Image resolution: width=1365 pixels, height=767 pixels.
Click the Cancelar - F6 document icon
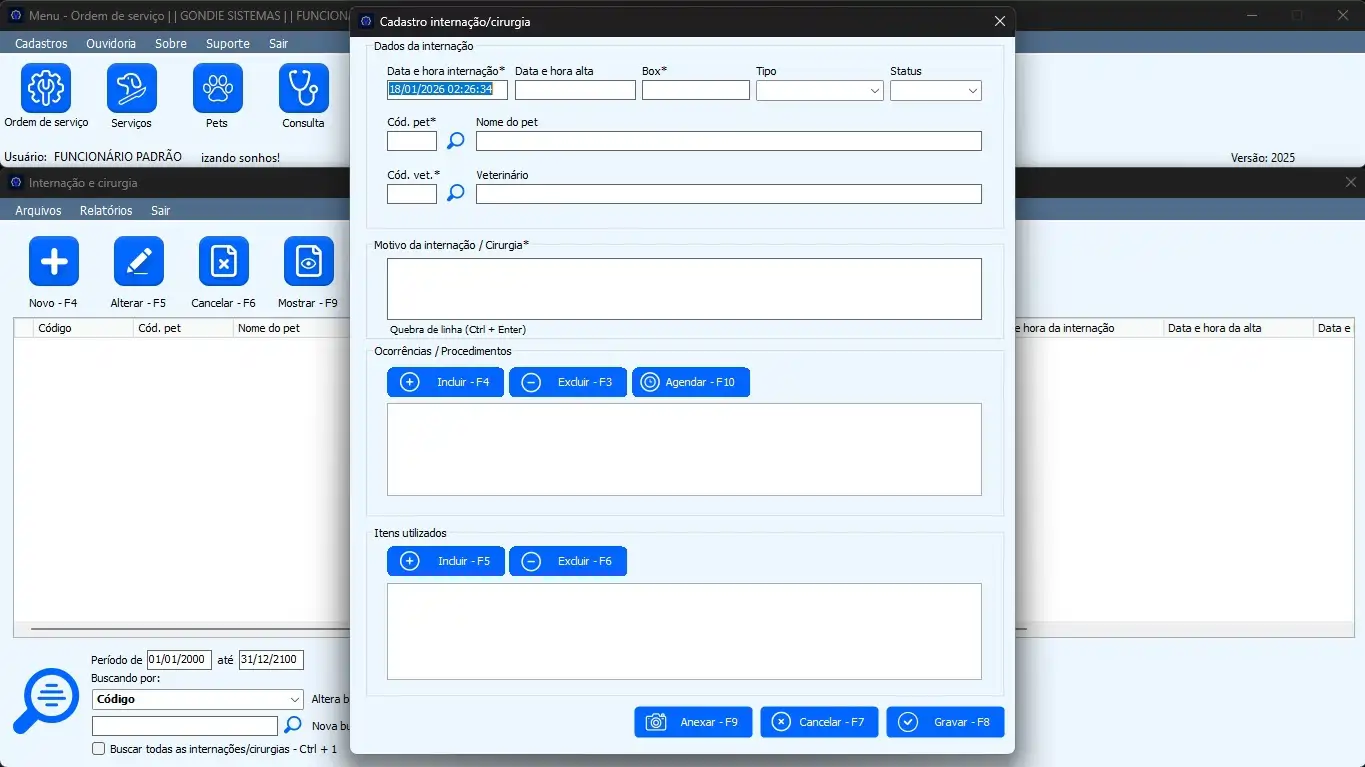click(x=224, y=262)
